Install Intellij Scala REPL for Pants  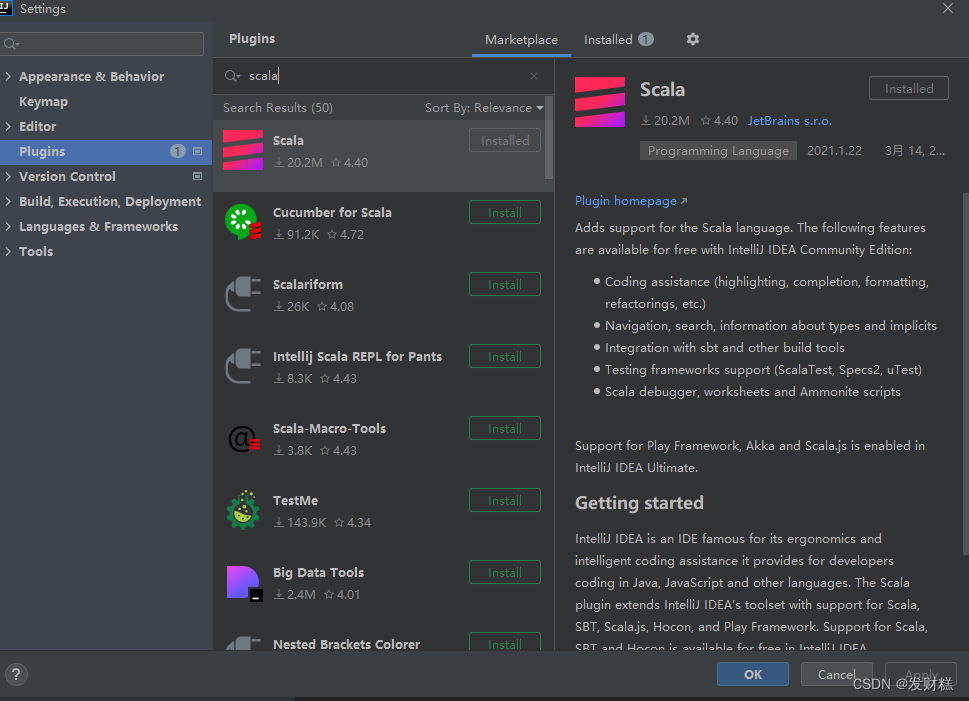click(505, 357)
